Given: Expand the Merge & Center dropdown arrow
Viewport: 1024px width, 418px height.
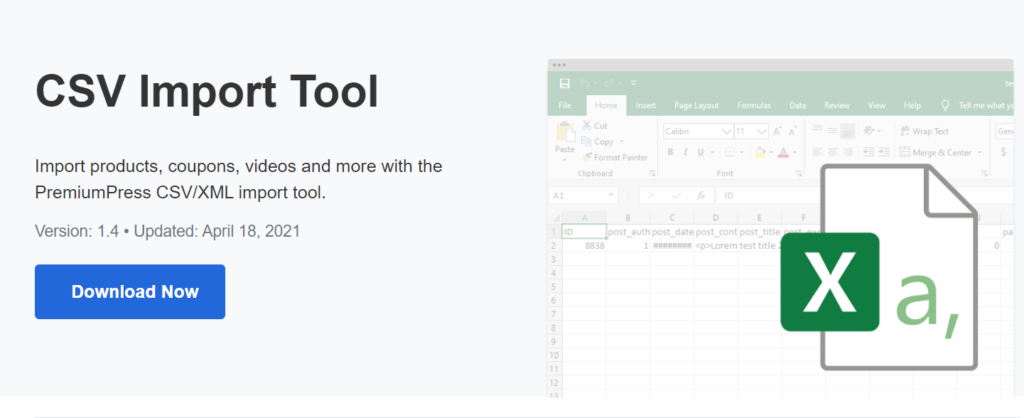Looking at the screenshot, I should coord(980,152).
